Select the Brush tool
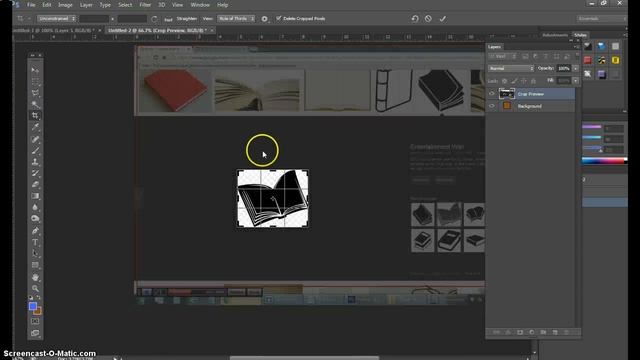The image size is (640, 360). pyautogui.click(x=35, y=151)
